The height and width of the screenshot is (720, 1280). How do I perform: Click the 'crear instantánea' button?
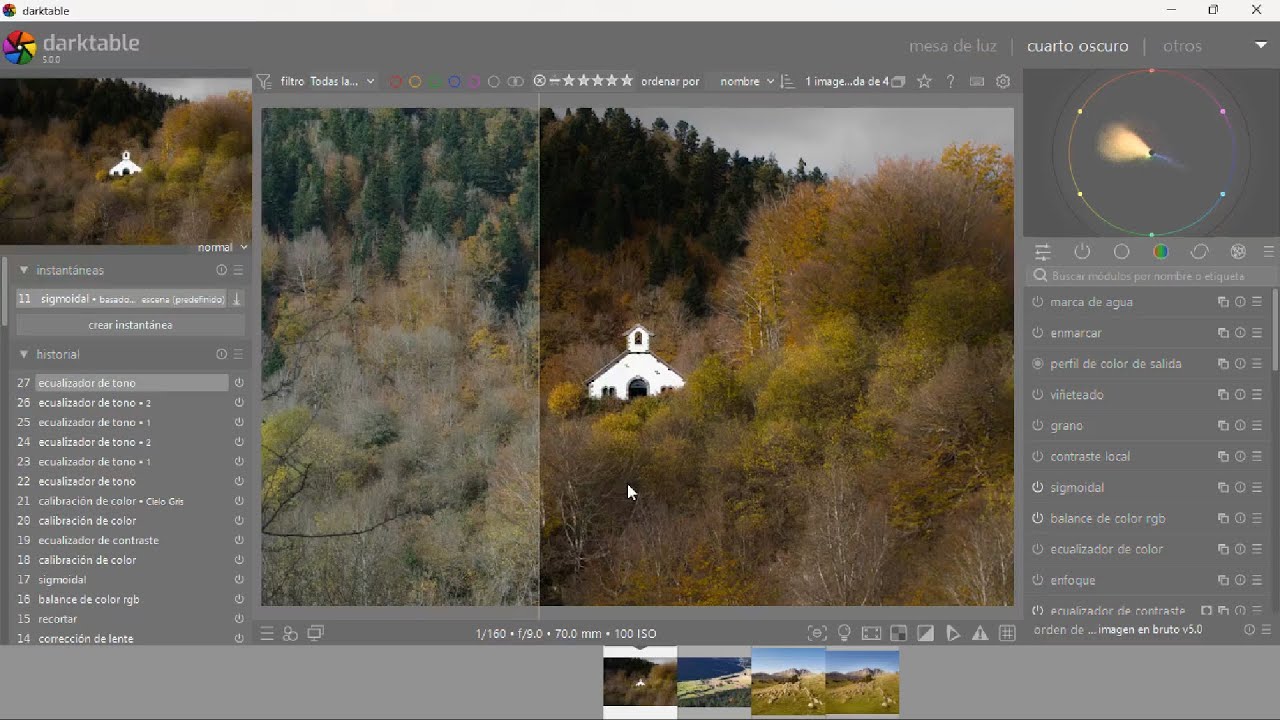tap(130, 325)
